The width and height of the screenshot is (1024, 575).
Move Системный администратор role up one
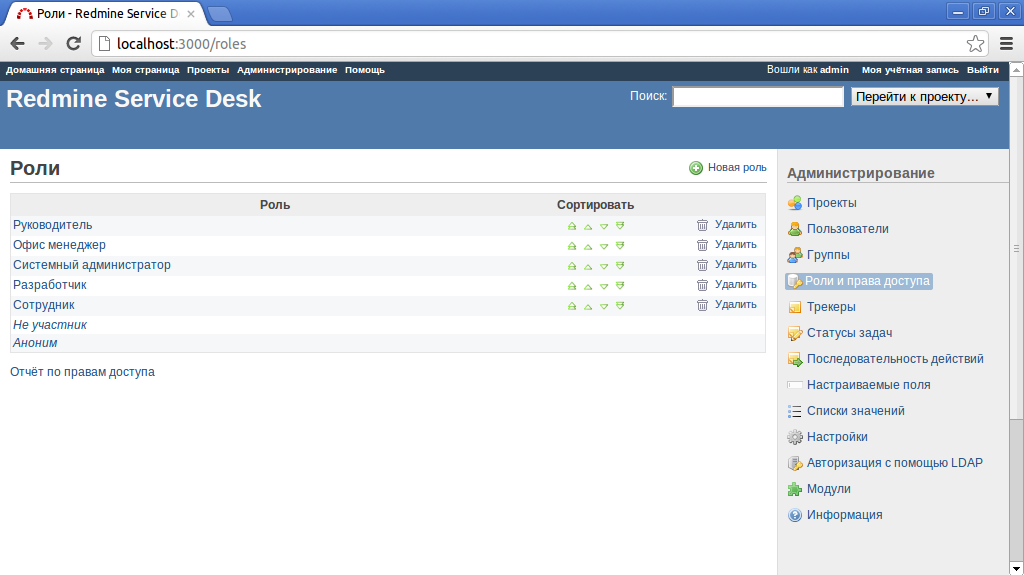588,266
